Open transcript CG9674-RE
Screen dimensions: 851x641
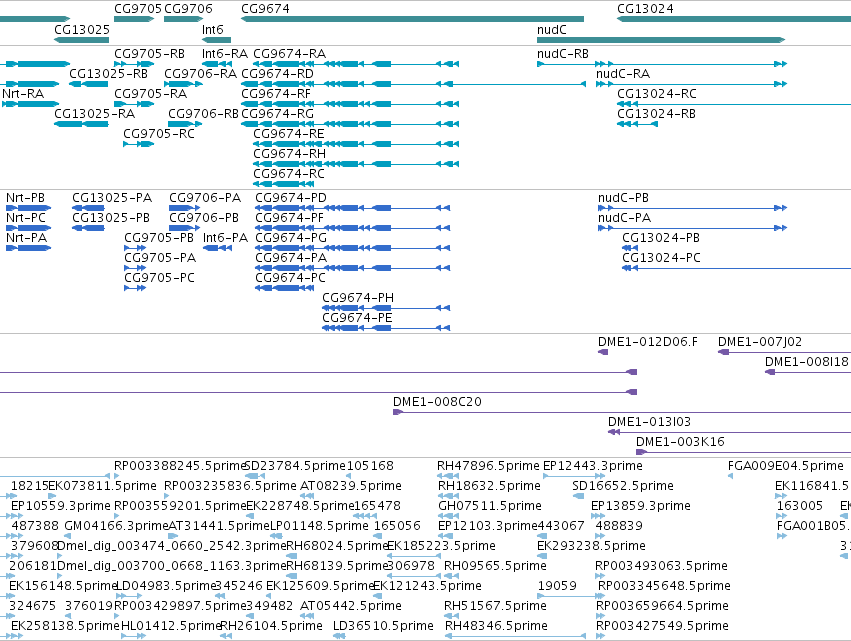[x=289, y=134]
